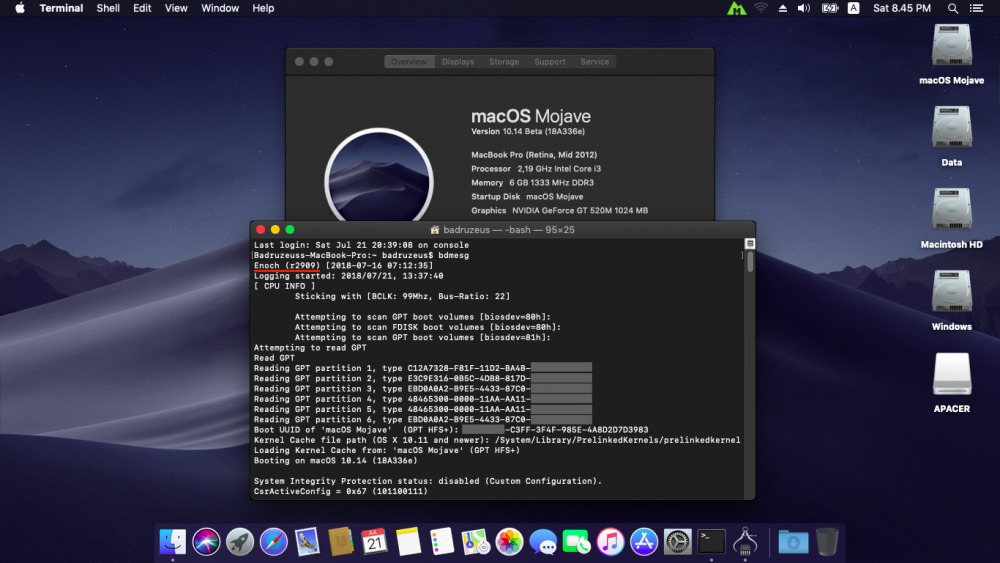This screenshot has width=1000, height=563.
Task: Open Contacts from the Dock
Action: click(341, 542)
